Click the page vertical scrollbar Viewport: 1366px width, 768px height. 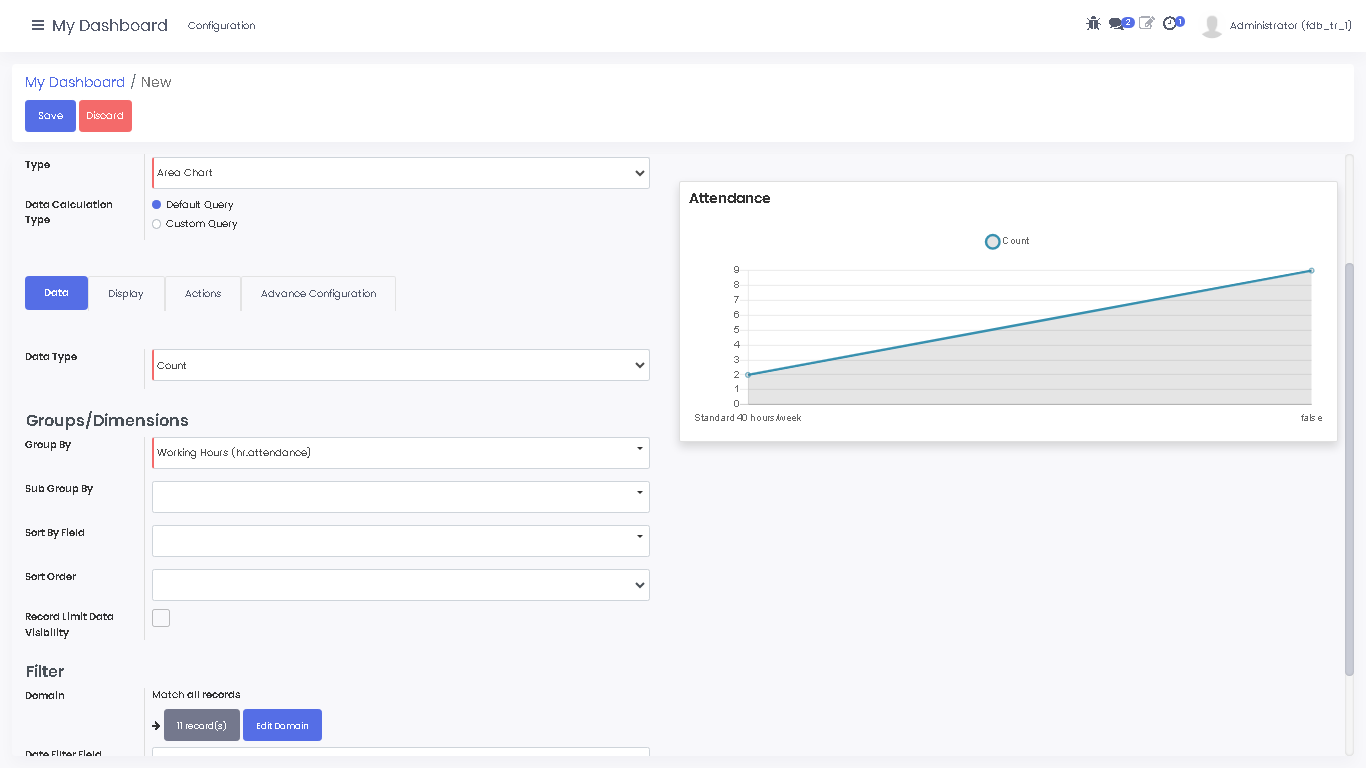(1349, 468)
